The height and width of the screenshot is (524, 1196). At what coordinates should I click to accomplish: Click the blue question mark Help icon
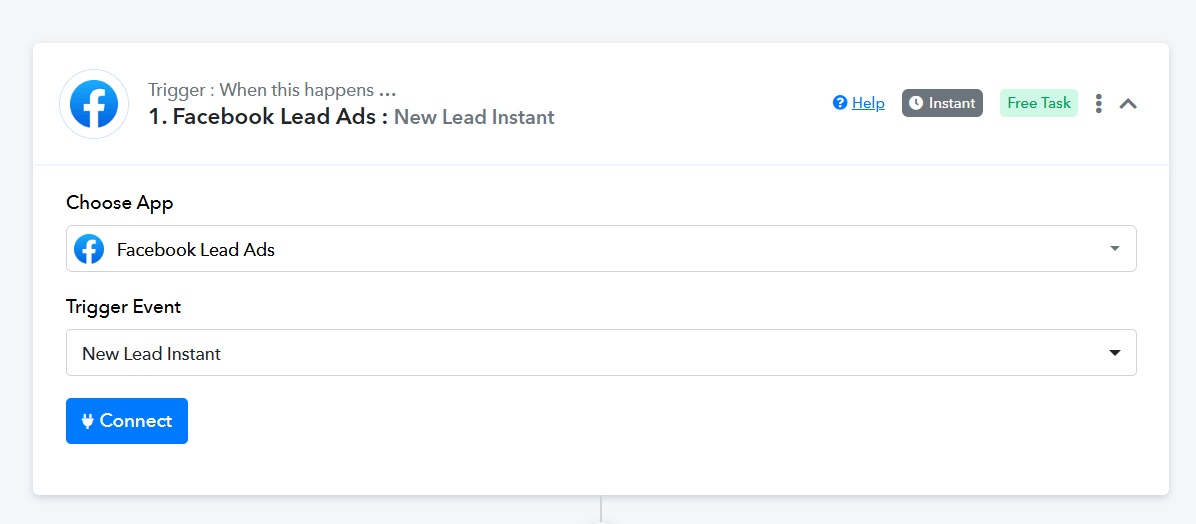click(840, 103)
